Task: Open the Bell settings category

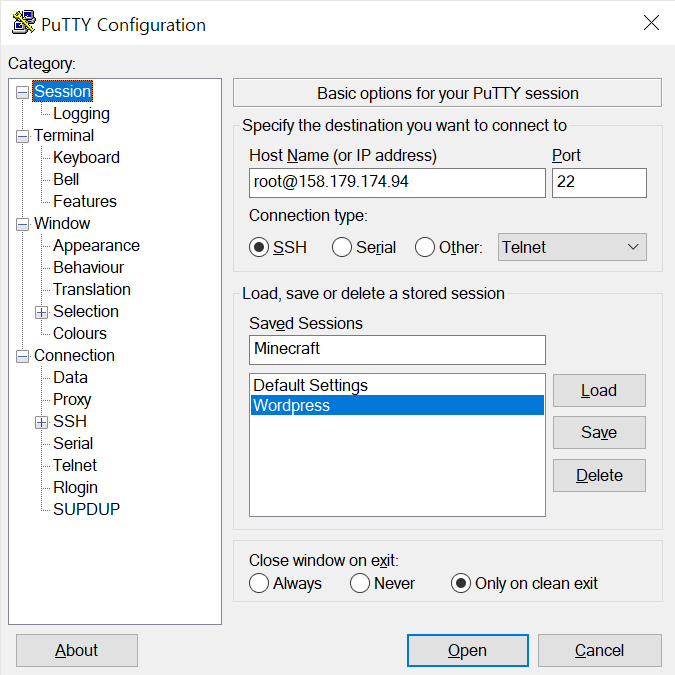Action: (x=66, y=180)
